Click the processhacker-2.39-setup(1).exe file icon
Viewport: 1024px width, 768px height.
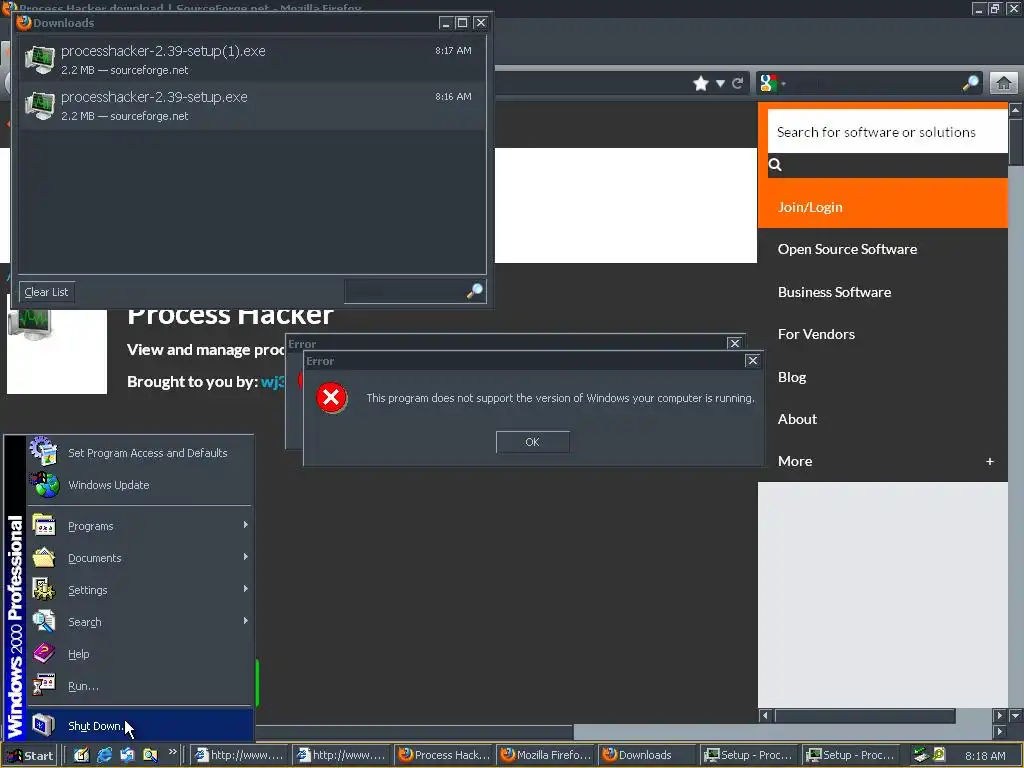[39, 59]
